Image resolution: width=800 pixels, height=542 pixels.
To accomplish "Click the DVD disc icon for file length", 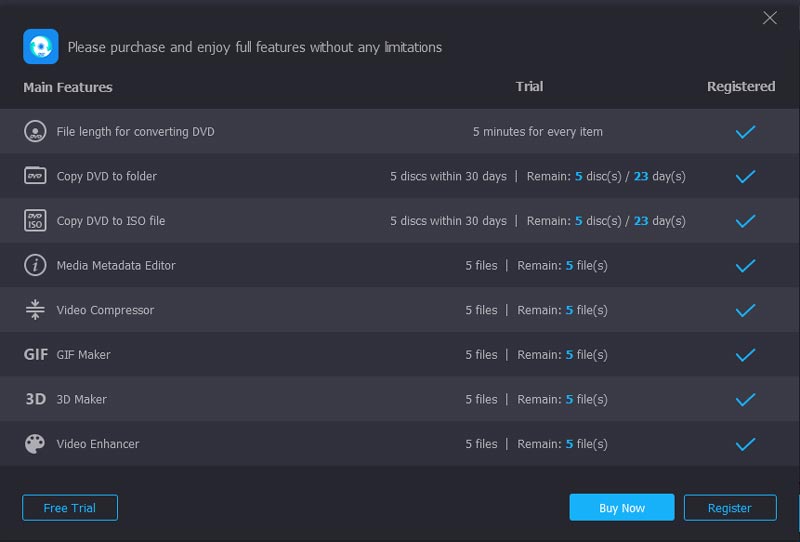I will [35, 132].
